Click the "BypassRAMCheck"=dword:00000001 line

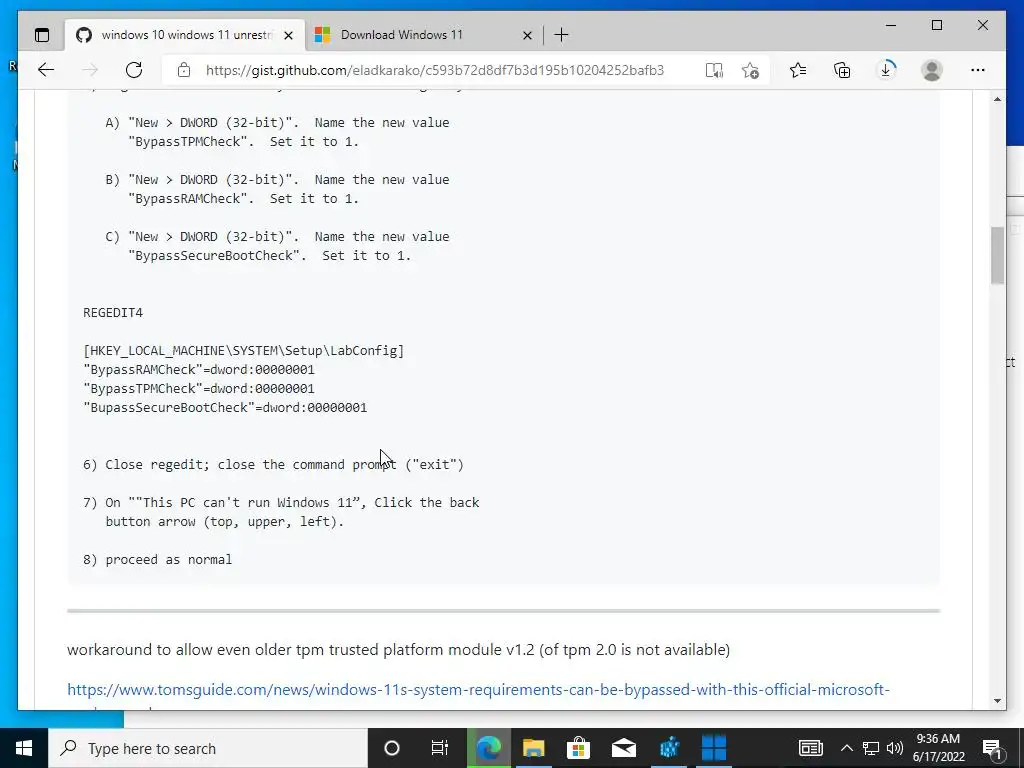pos(199,370)
